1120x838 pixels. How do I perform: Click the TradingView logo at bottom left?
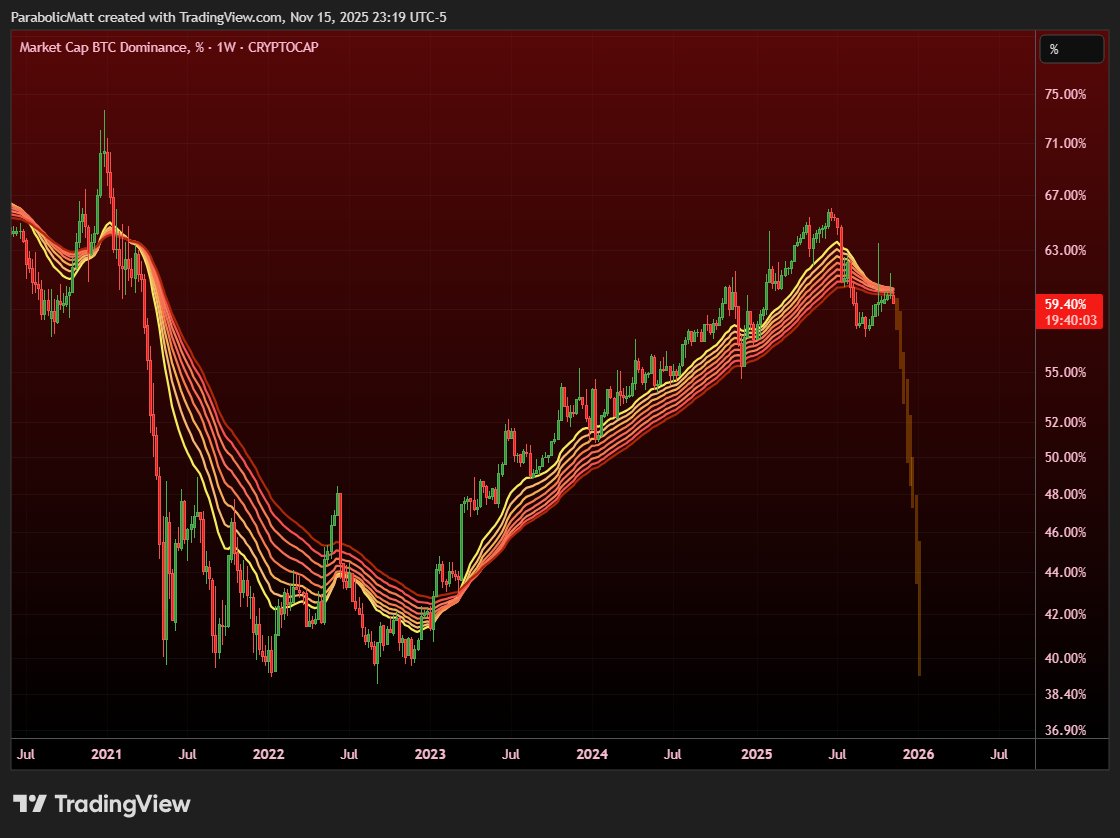(100, 804)
